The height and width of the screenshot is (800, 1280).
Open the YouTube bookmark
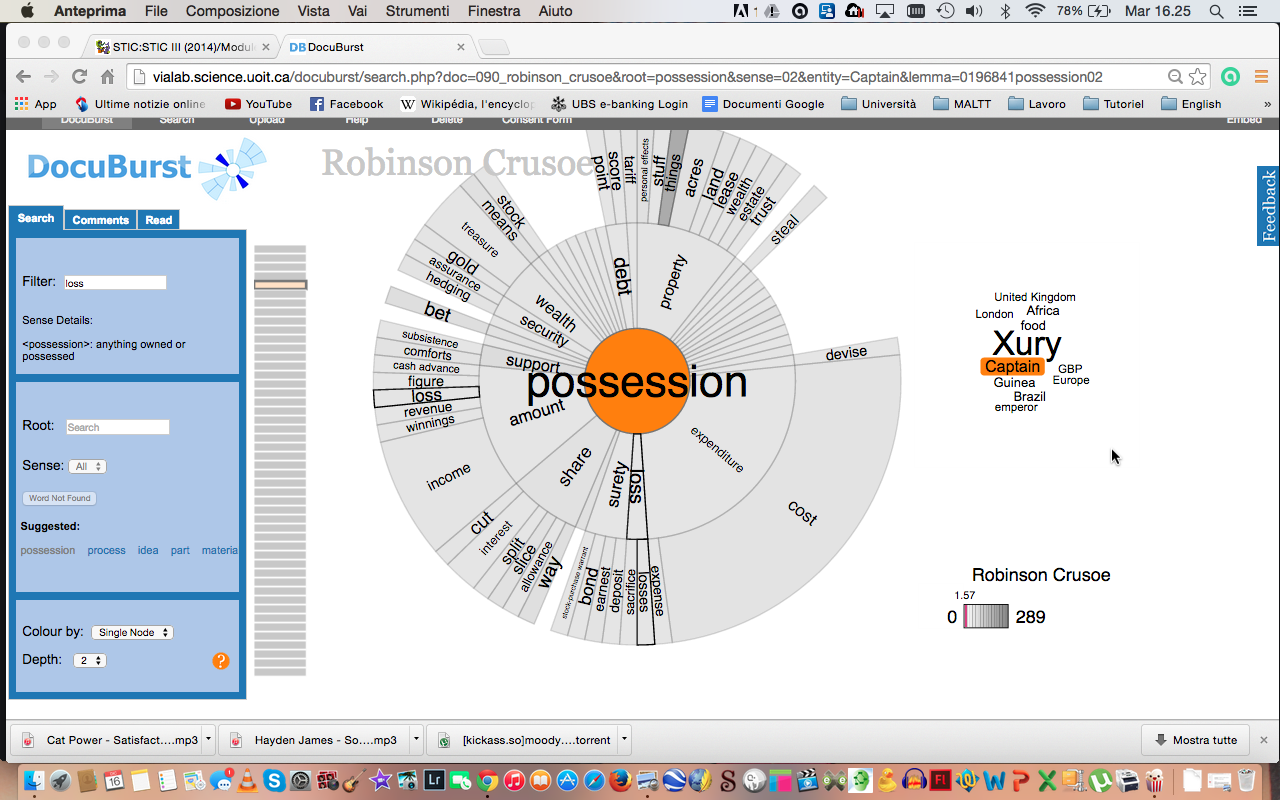point(258,103)
